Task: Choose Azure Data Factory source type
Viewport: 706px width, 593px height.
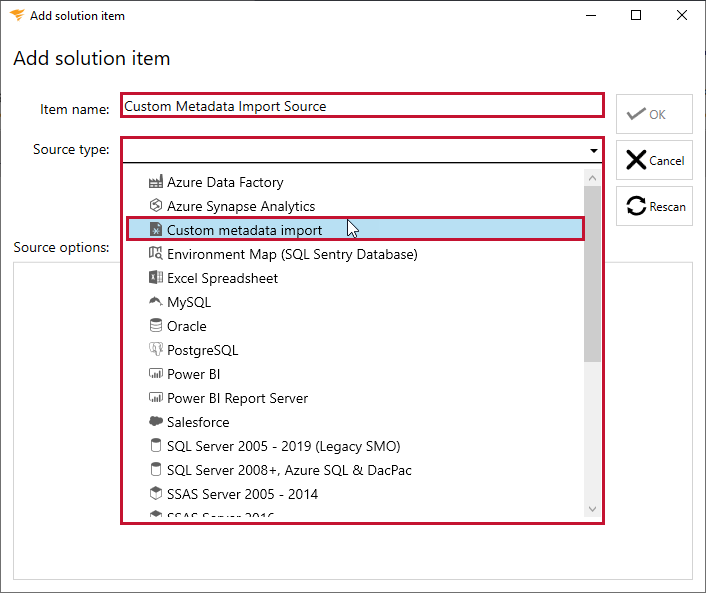Action: [x=355, y=182]
